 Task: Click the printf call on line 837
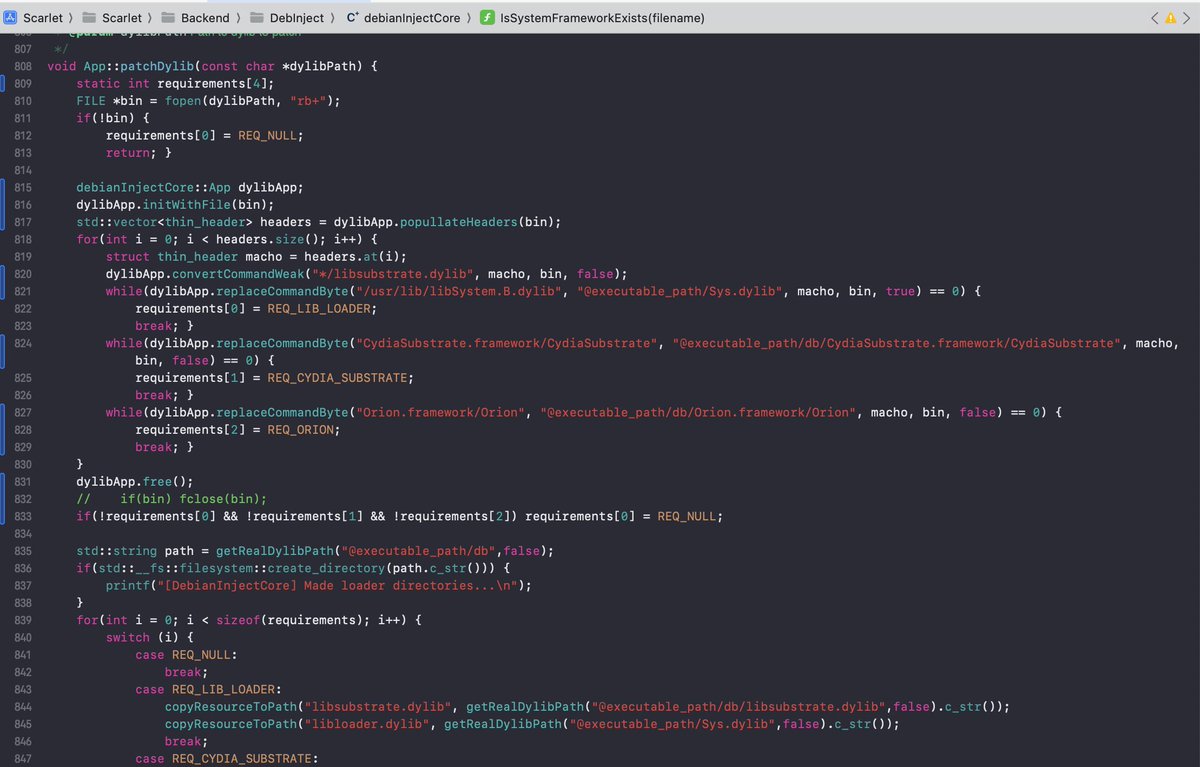[318, 586]
